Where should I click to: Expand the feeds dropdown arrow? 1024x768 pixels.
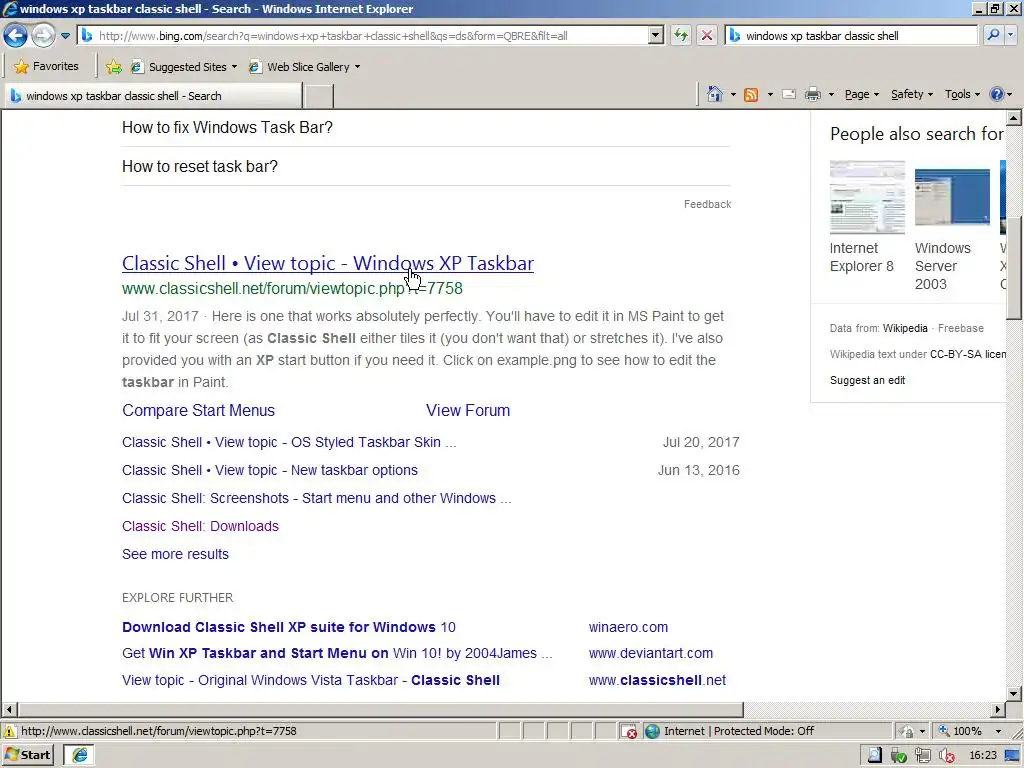click(770, 95)
